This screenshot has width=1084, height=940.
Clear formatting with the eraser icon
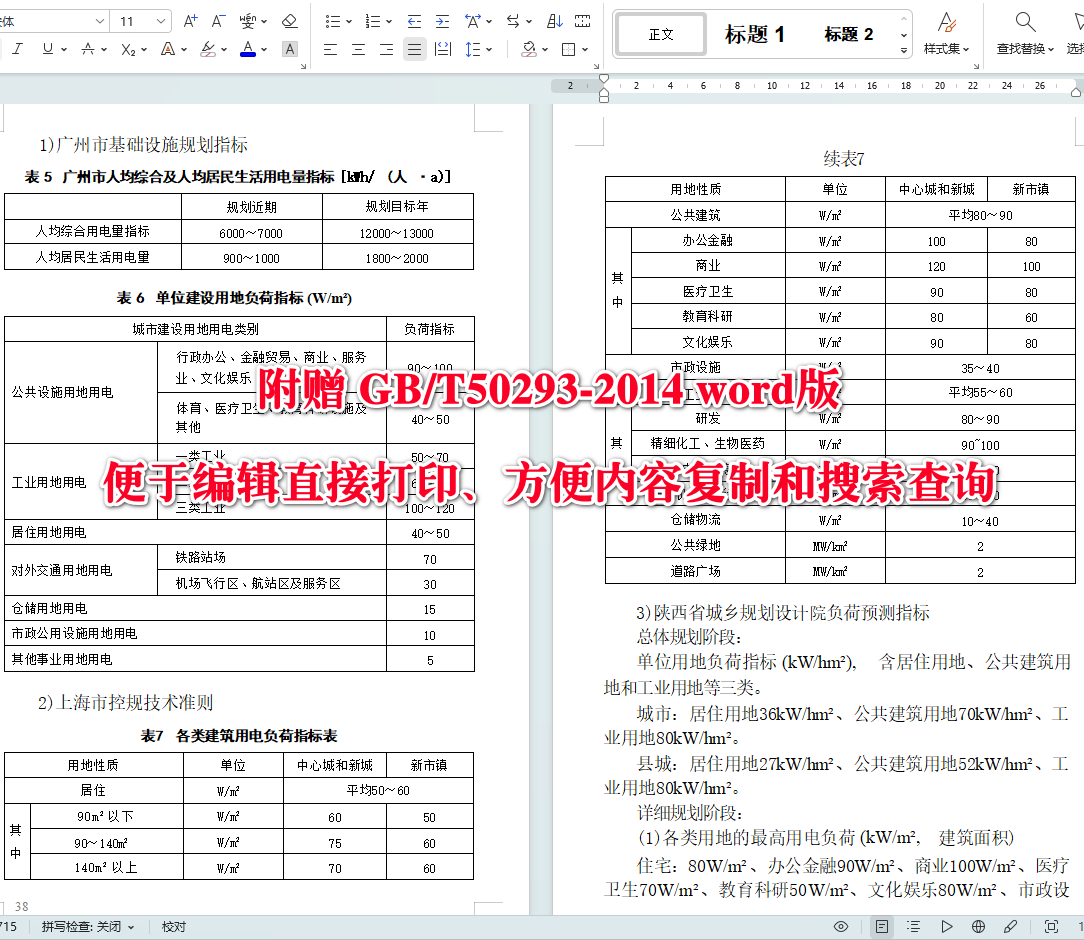(289, 18)
